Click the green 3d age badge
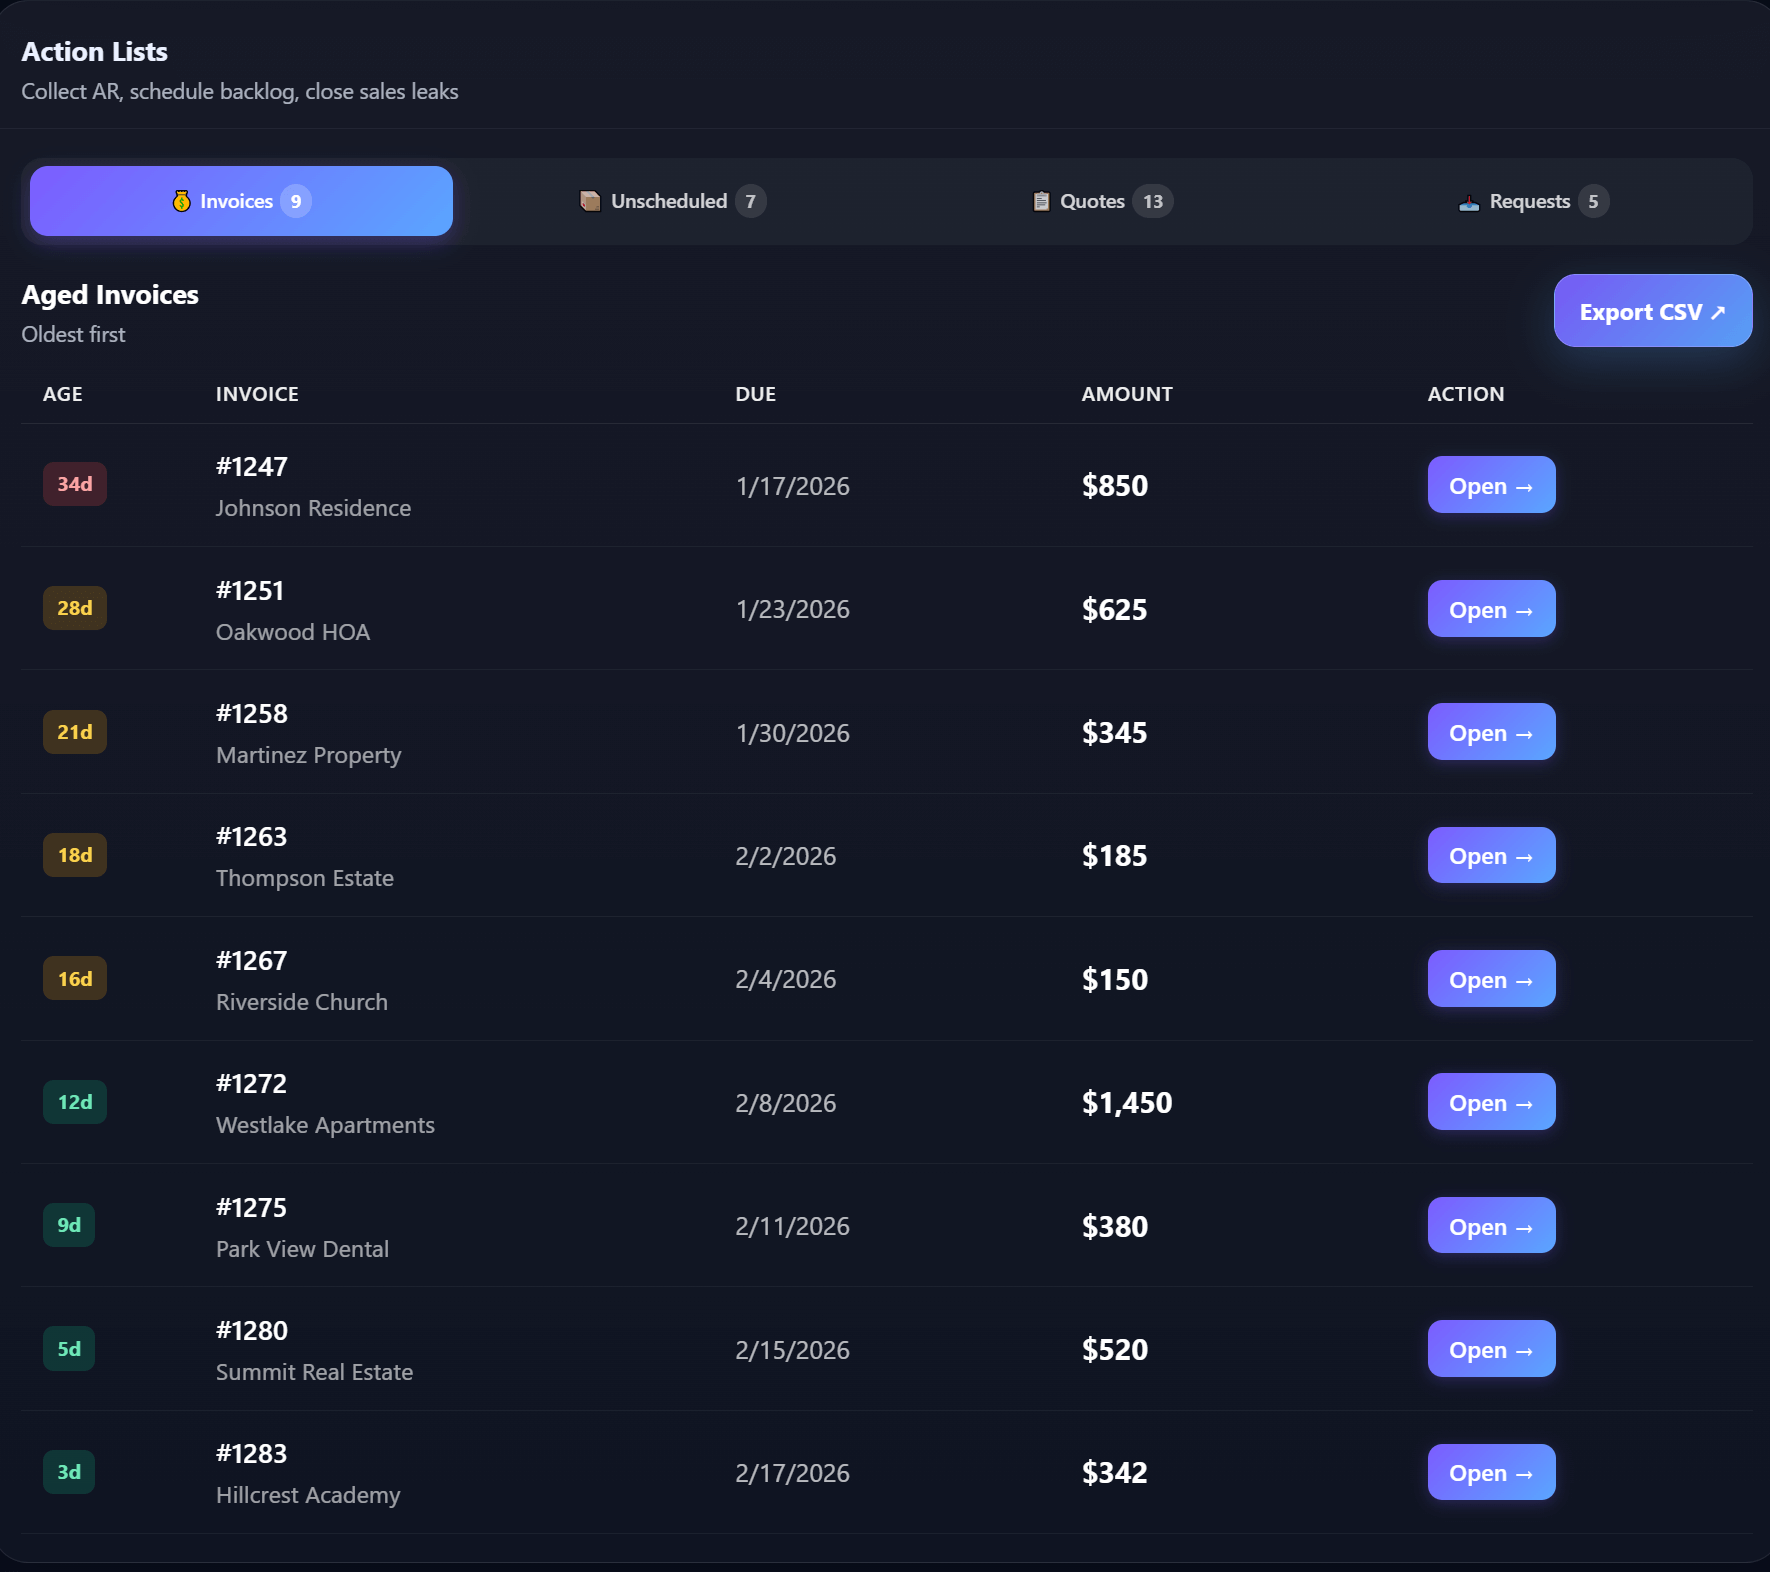 [x=69, y=1472]
